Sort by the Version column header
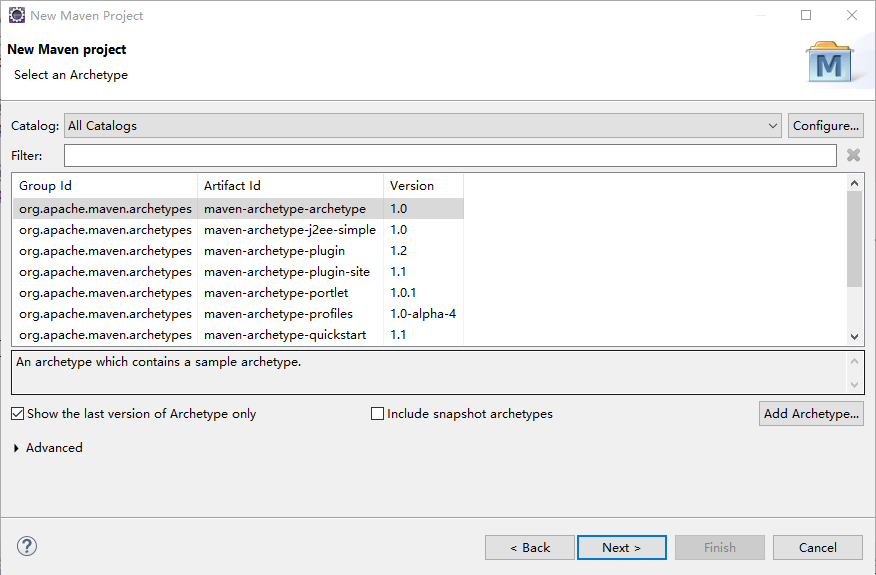The height and width of the screenshot is (575, 876). click(x=423, y=186)
